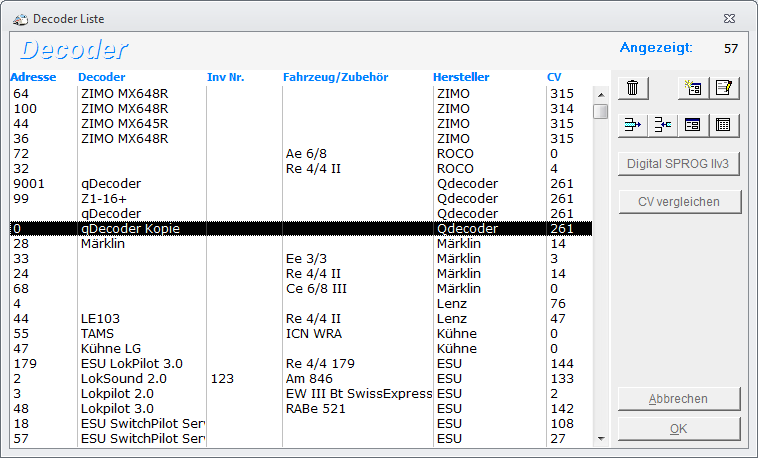758x458 pixels.
Task: Select the Ae 6/8 vehicle row
Action: (301, 154)
